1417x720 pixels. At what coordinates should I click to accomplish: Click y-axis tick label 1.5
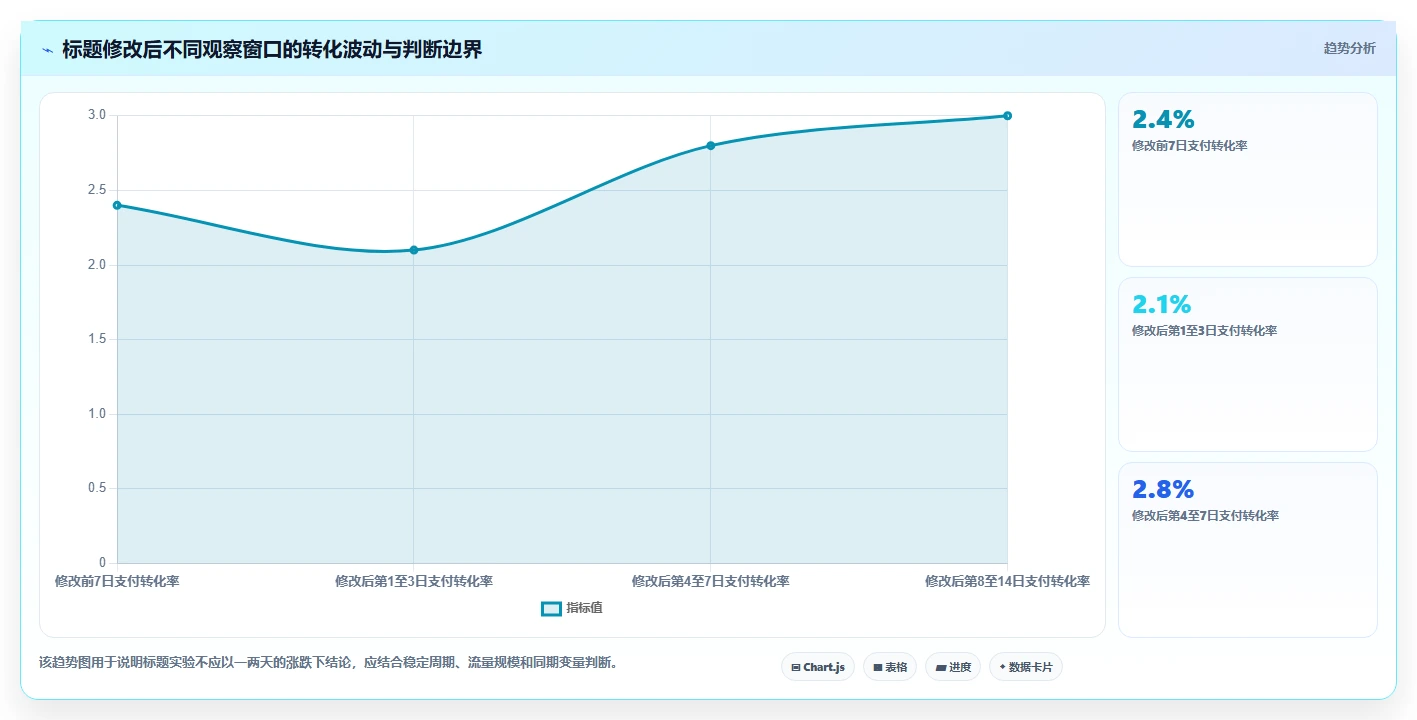click(97, 339)
